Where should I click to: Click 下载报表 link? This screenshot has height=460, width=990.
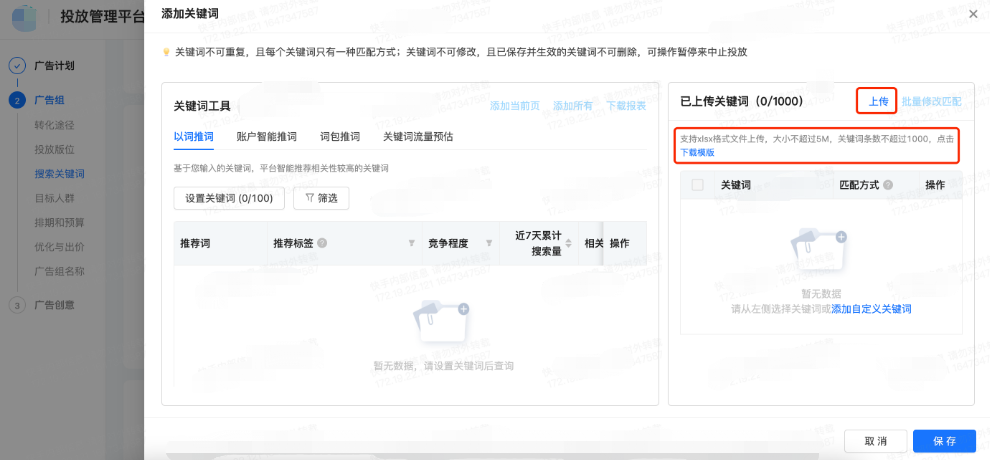click(626, 106)
